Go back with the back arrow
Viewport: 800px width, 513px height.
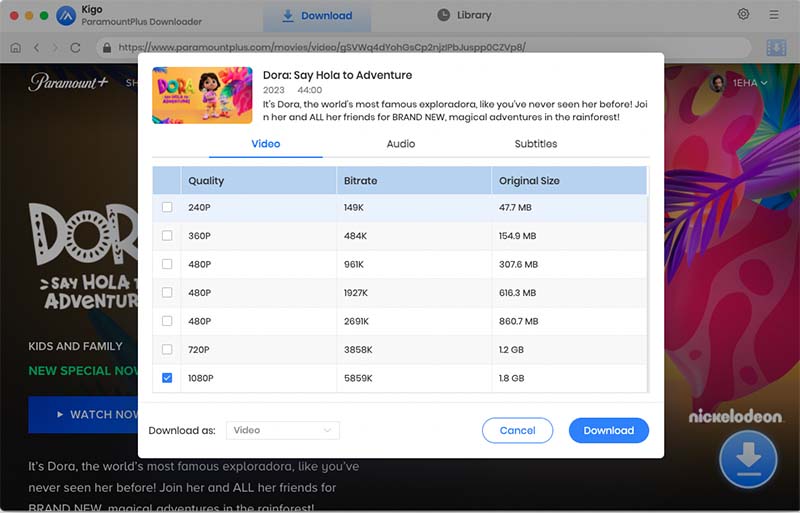pyautogui.click(x=36, y=47)
